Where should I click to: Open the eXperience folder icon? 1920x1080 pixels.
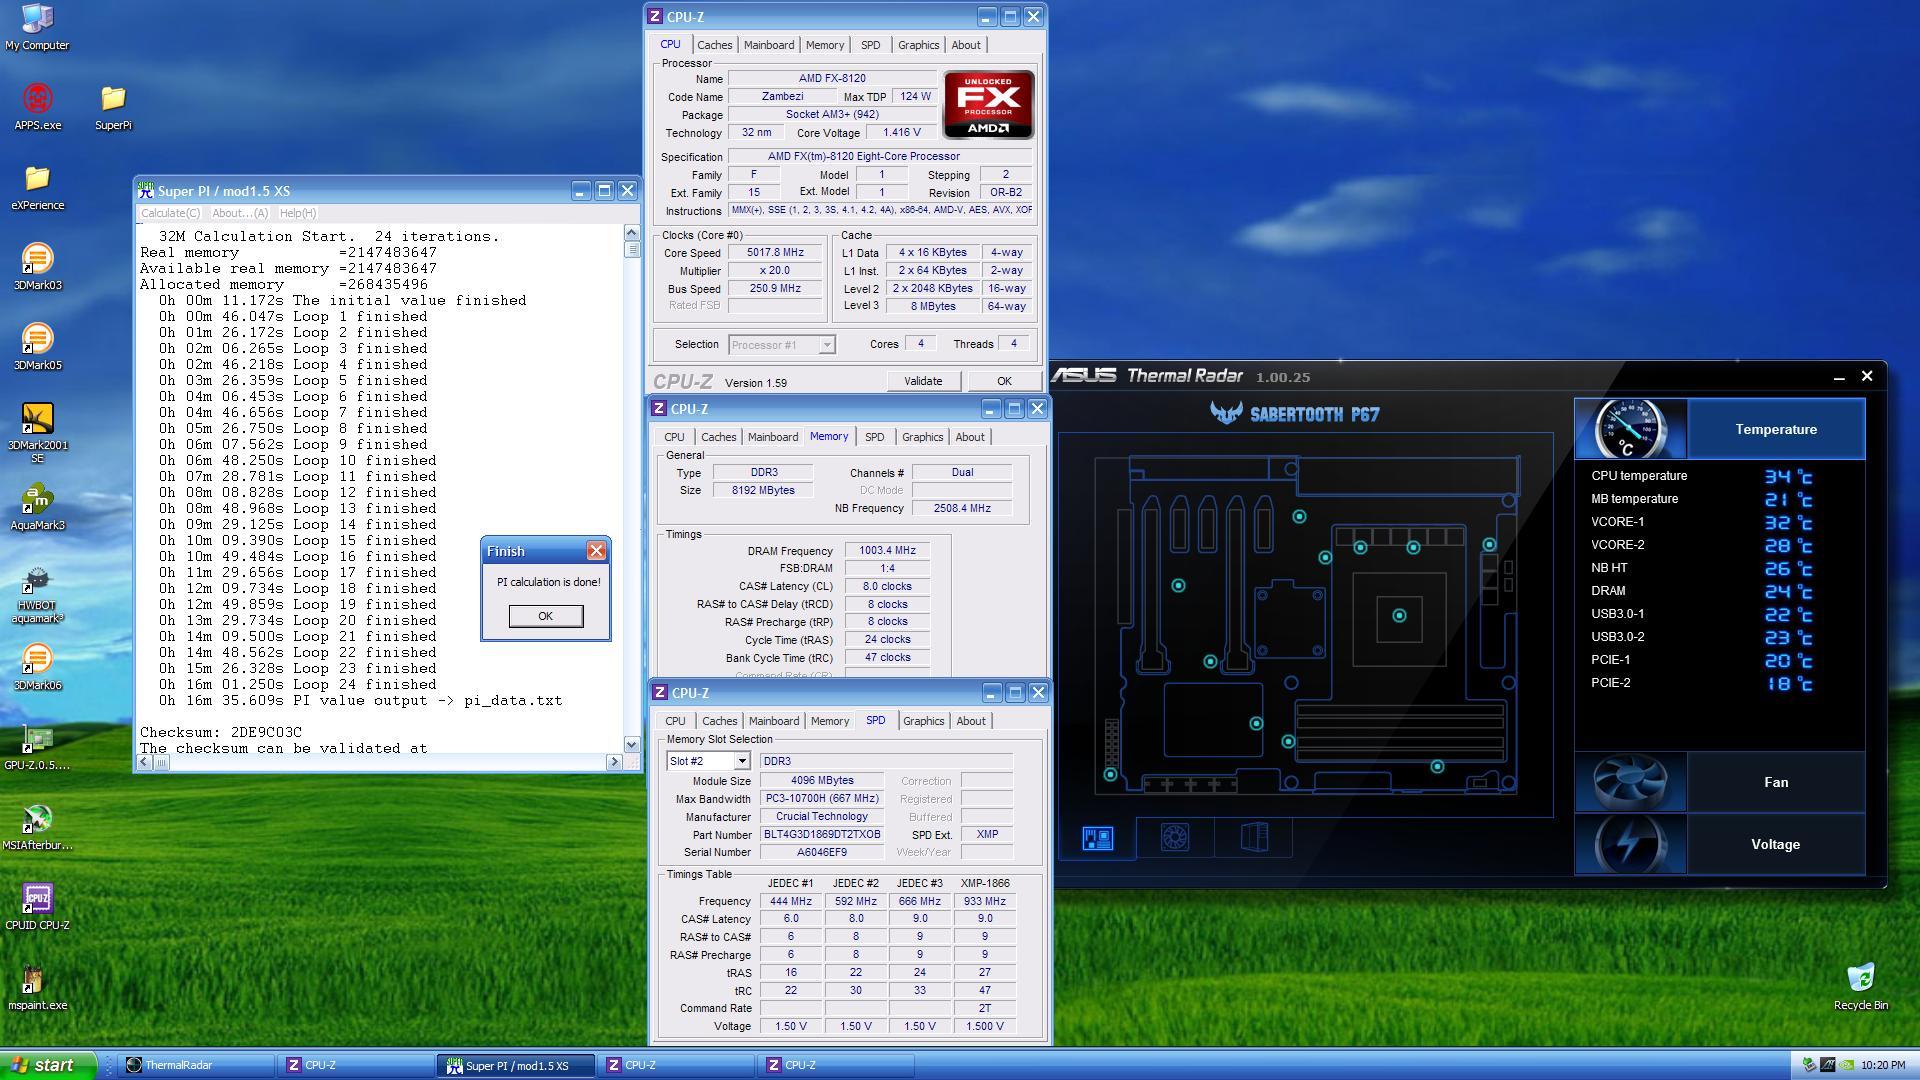point(37,187)
